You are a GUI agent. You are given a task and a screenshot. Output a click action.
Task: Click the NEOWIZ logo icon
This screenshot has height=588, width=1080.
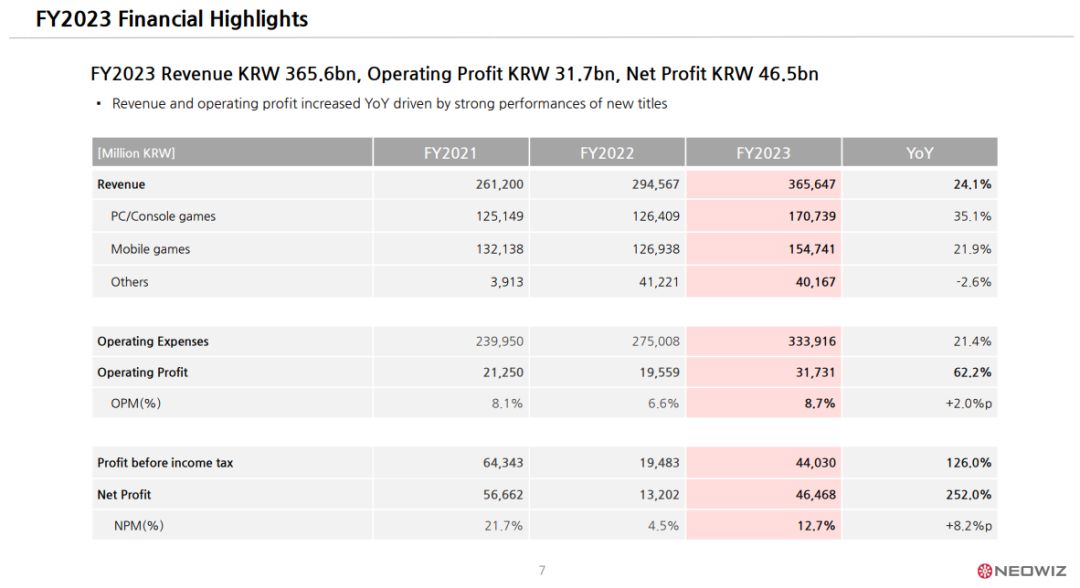(x=984, y=571)
